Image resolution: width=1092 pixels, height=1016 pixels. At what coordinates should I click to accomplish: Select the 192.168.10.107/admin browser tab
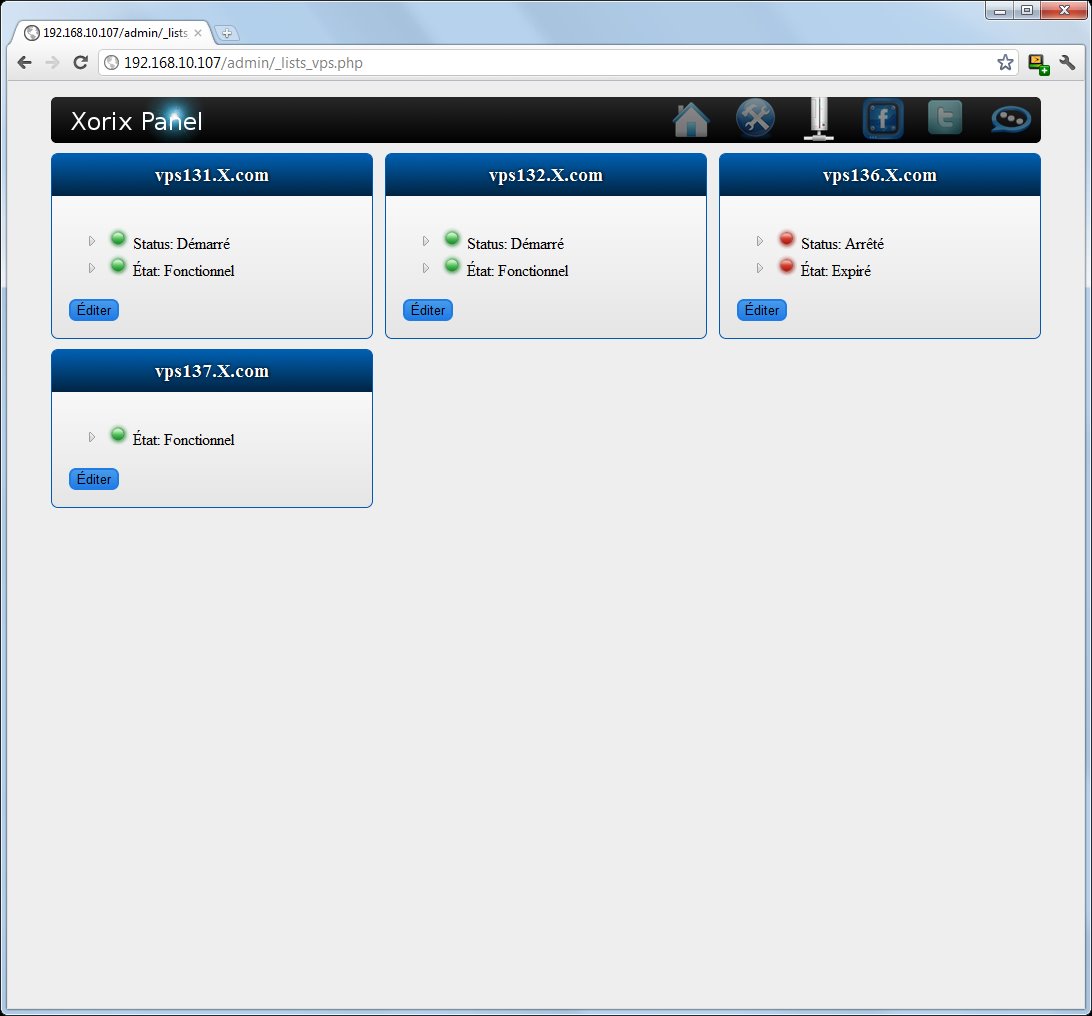coord(112,33)
